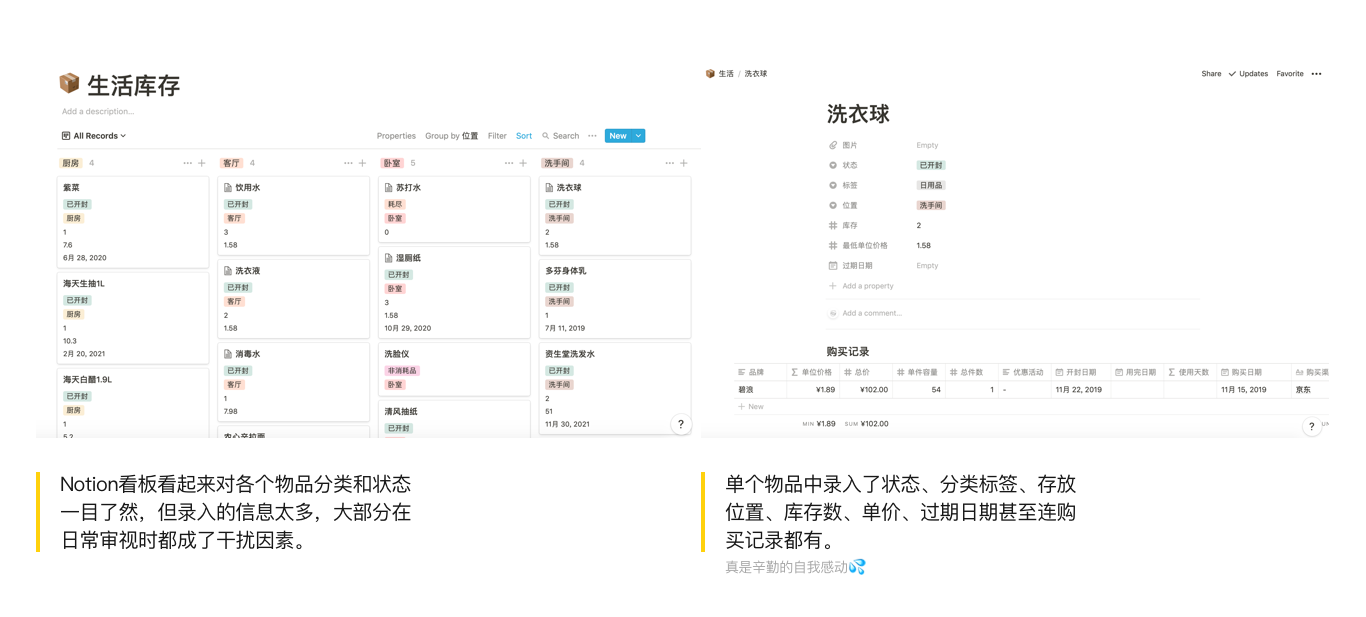The width and height of the screenshot is (1366, 617).
Task: Open the Group by 位置 selector
Action: pos(452,136)
